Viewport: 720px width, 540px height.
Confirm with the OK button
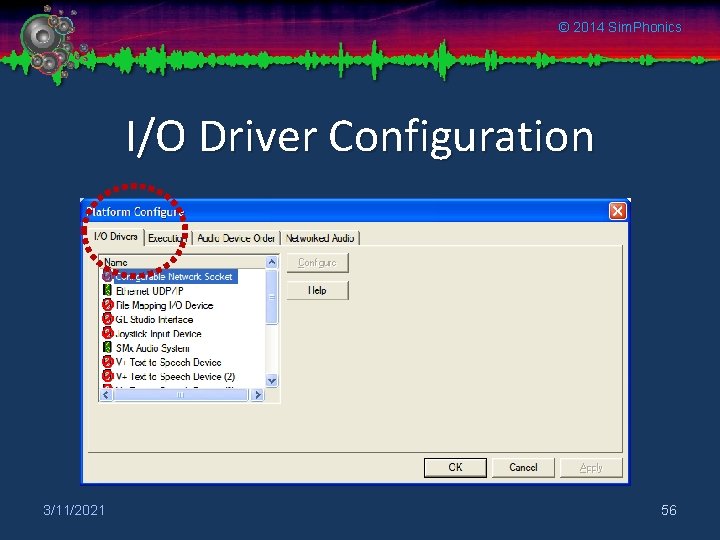pyautogui.click(x=455, y=467)
